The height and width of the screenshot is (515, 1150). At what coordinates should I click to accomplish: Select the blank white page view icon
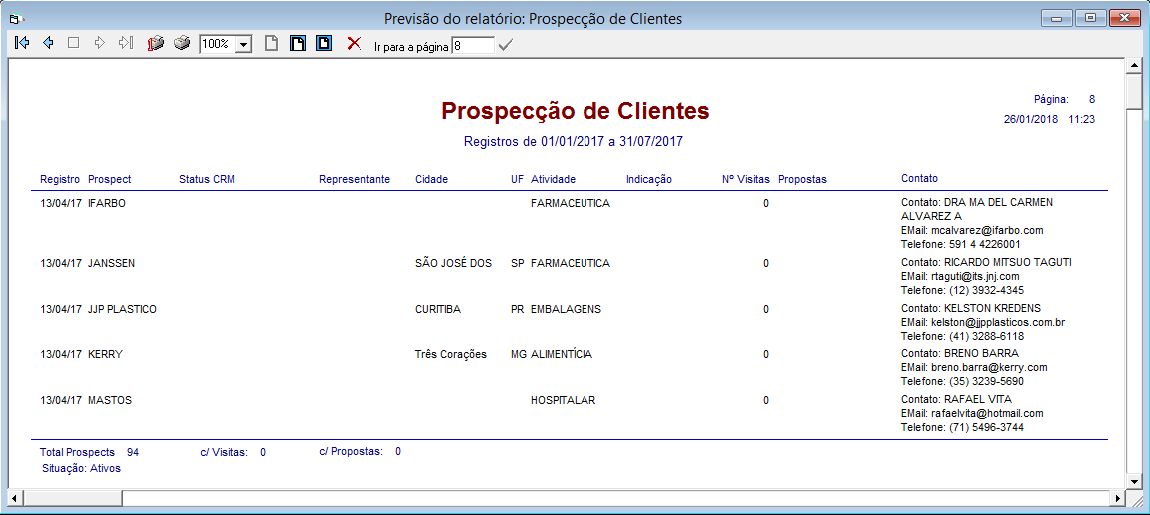pos(271,44)
